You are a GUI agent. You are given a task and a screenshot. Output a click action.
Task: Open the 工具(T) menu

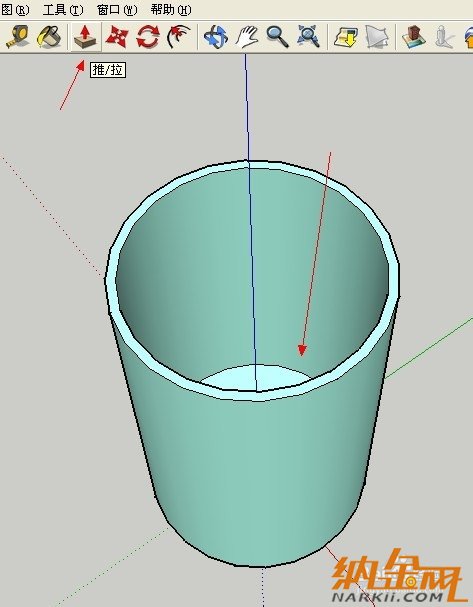click(x=63, y=9)
